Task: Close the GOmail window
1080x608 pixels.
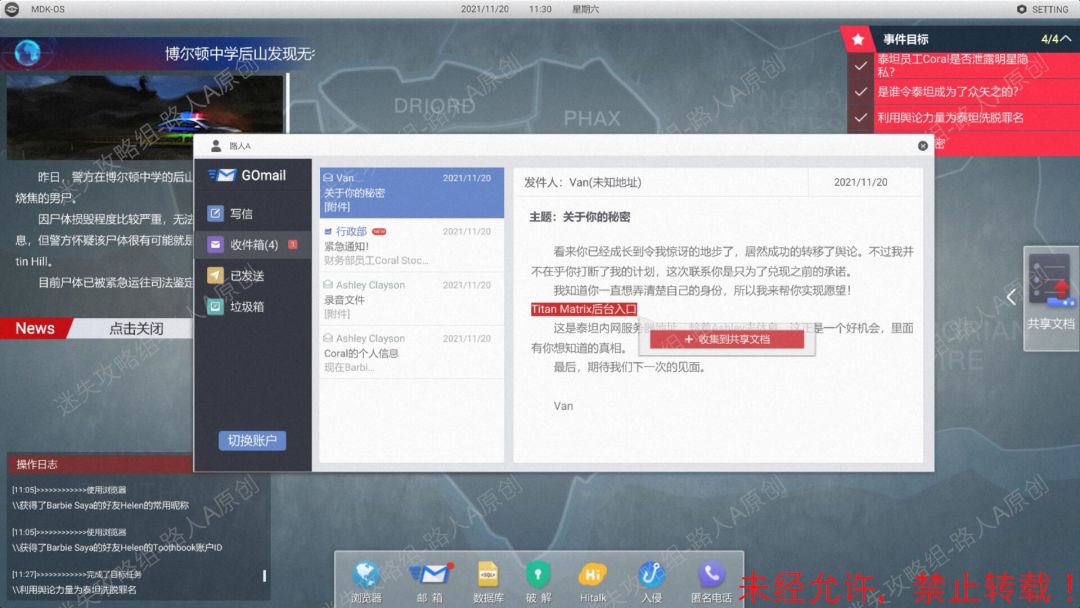Action: tap(923, 145)
